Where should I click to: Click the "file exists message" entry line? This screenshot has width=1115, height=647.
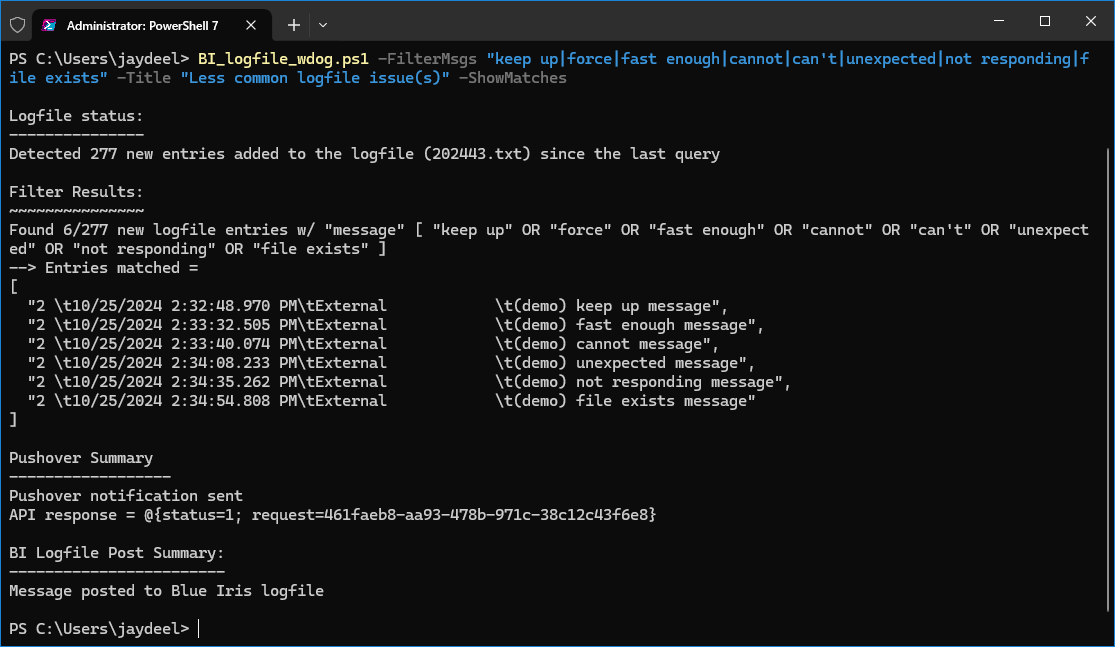[391, 401]
